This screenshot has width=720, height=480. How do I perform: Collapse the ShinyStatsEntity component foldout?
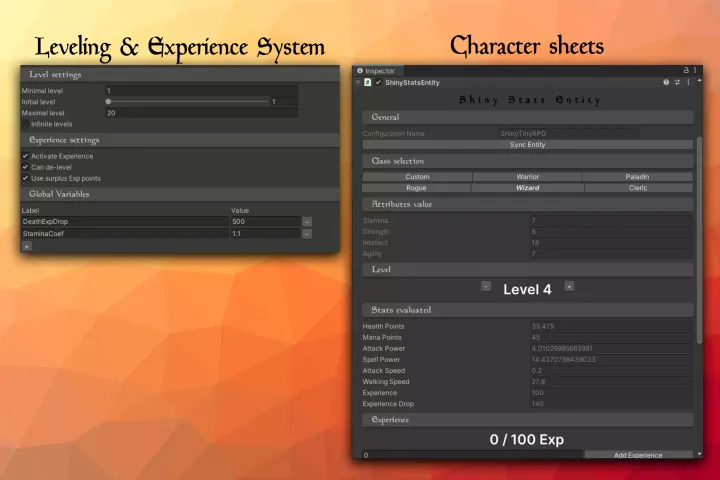pyautogui.click(x=358, y=82)
